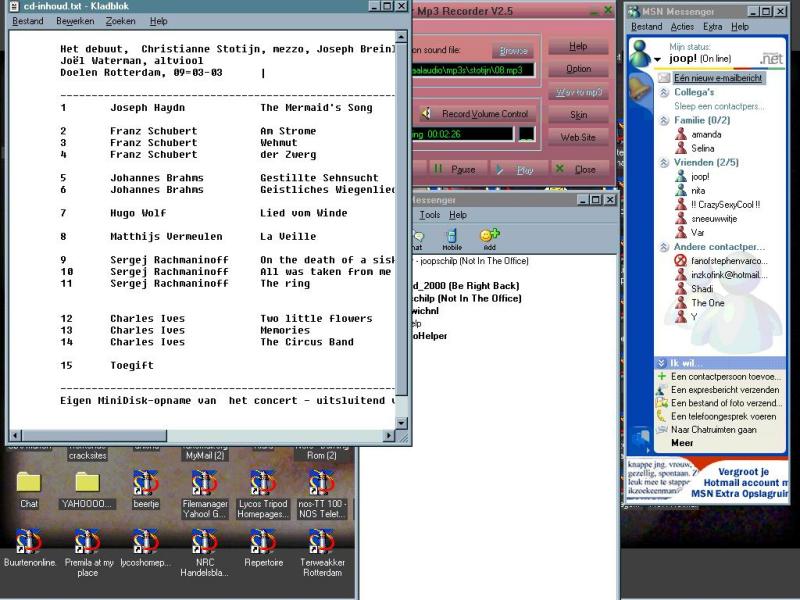This screenshot has width=800, height=600.
Task: Click Een contactpersoon toevoegen
Action: tap(726, 377)
